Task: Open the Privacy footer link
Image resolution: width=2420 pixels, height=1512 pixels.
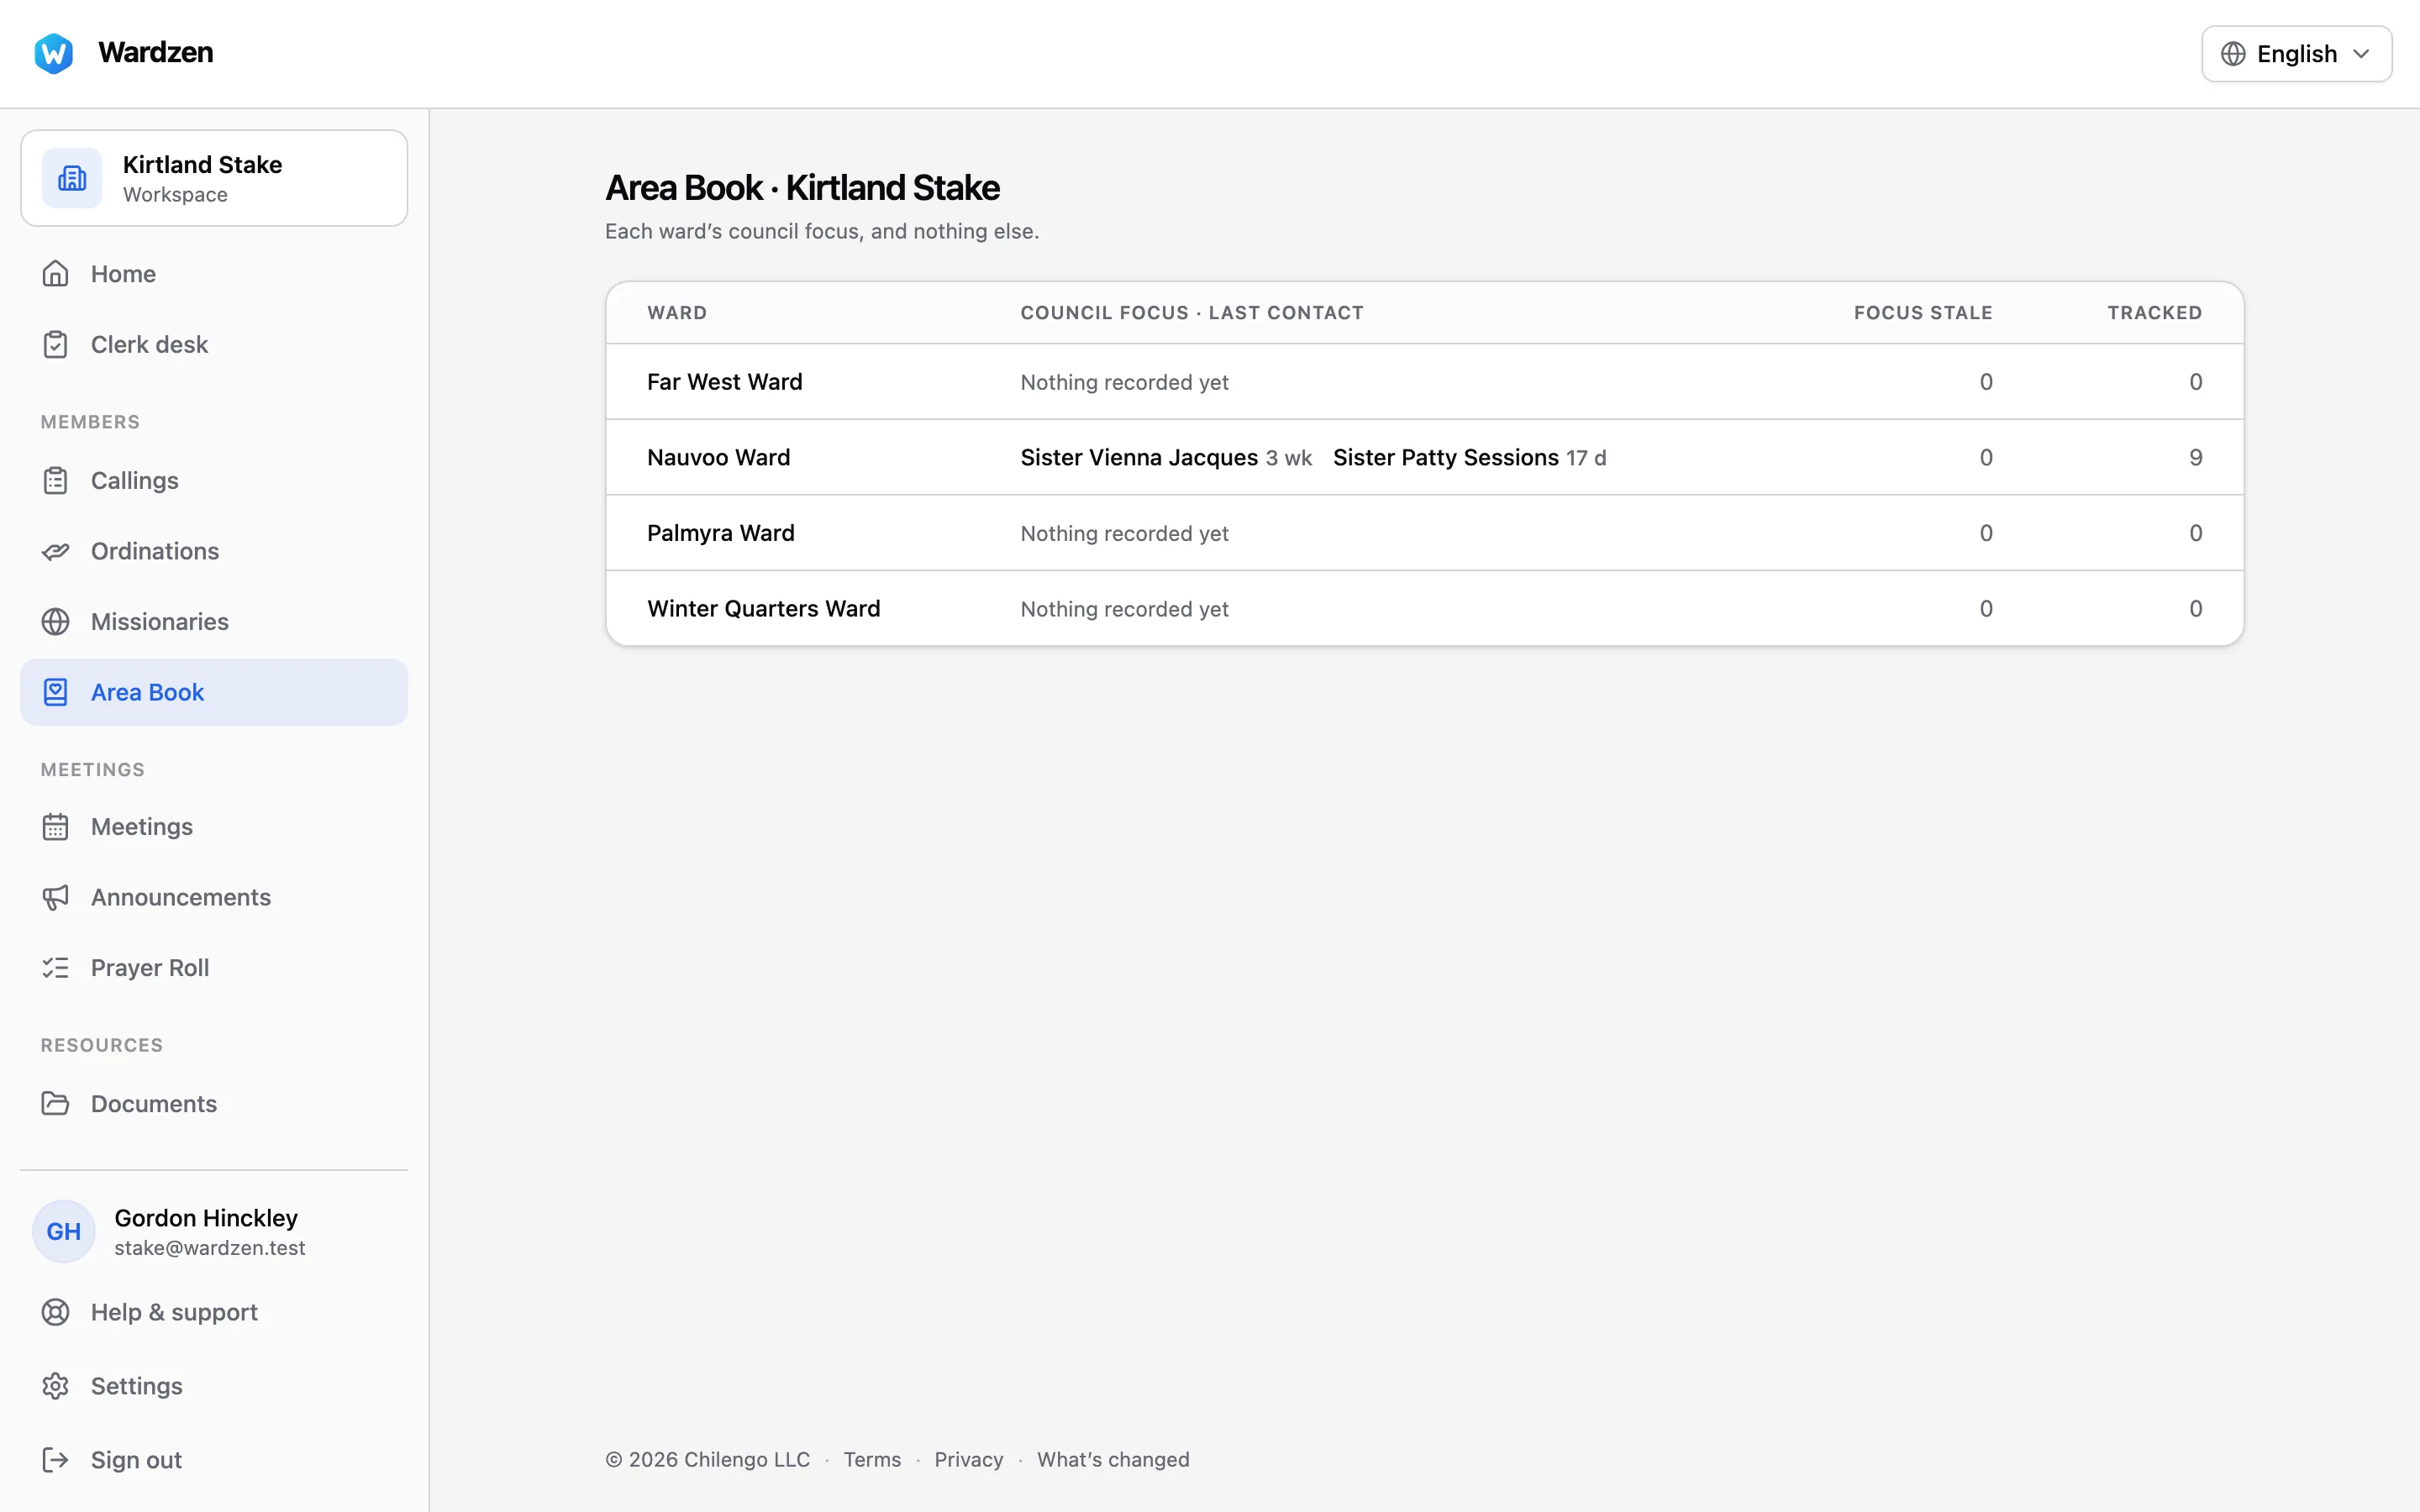Action: point(968,1459)
